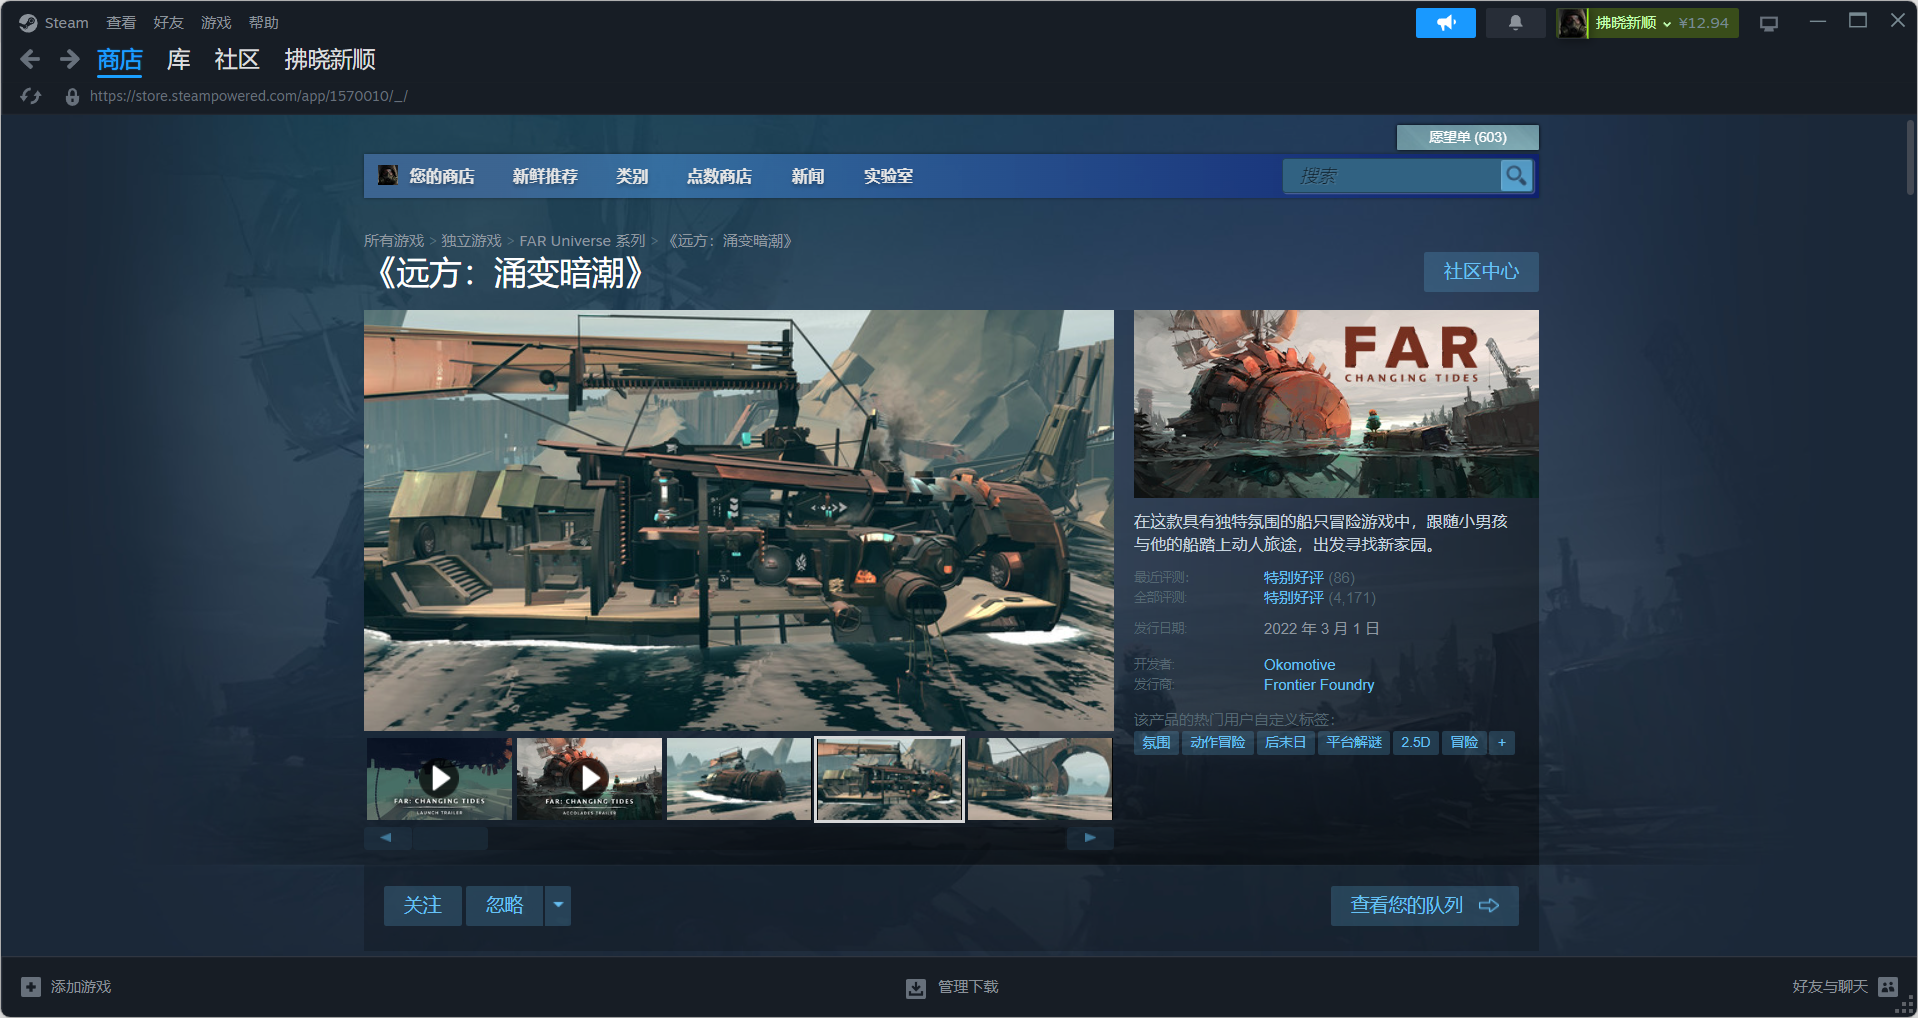
Task: Click the 忽略 button
Action: click(504, 905)
